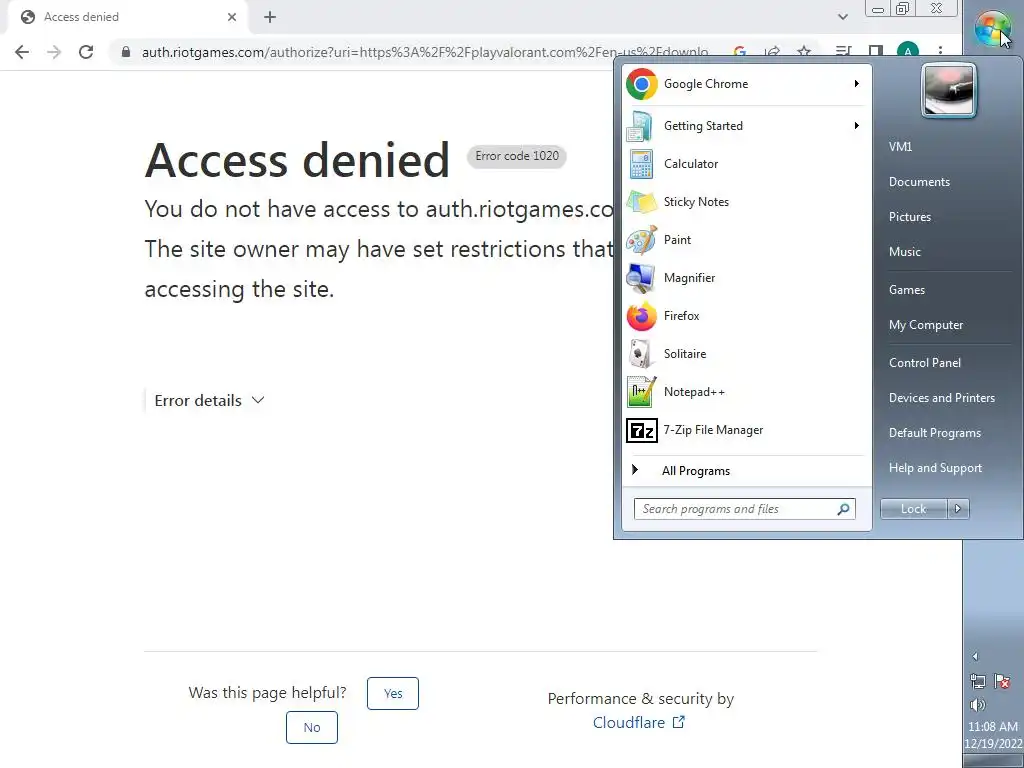Image resolution: width=1024 pixels, height=768 pixels.
Task: Open the Google icon in the address bar
Action: pyautogui.click(x=740, y=52)
